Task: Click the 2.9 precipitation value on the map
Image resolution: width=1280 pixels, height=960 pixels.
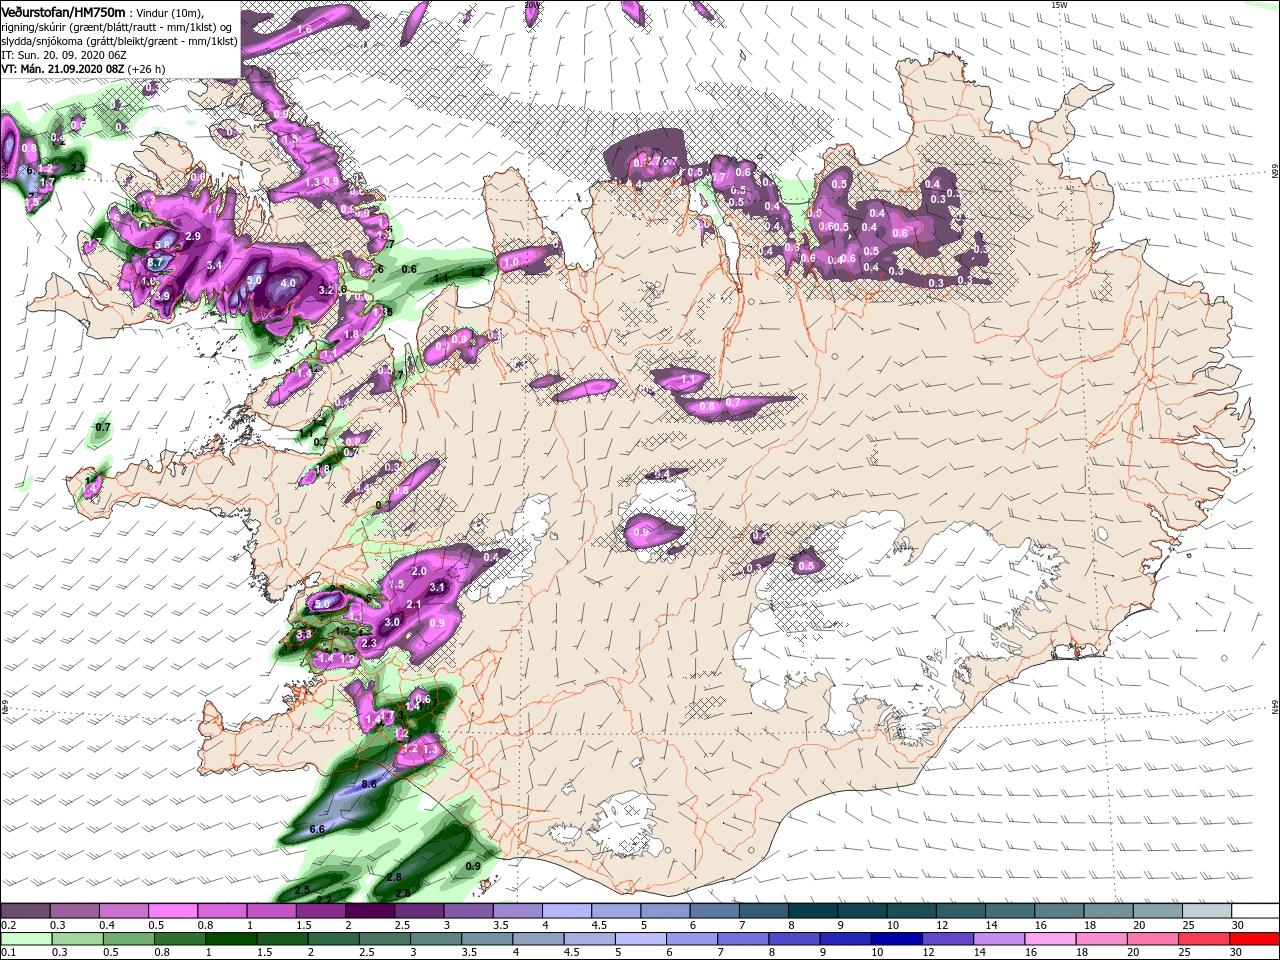Action: tap(193, 235)
